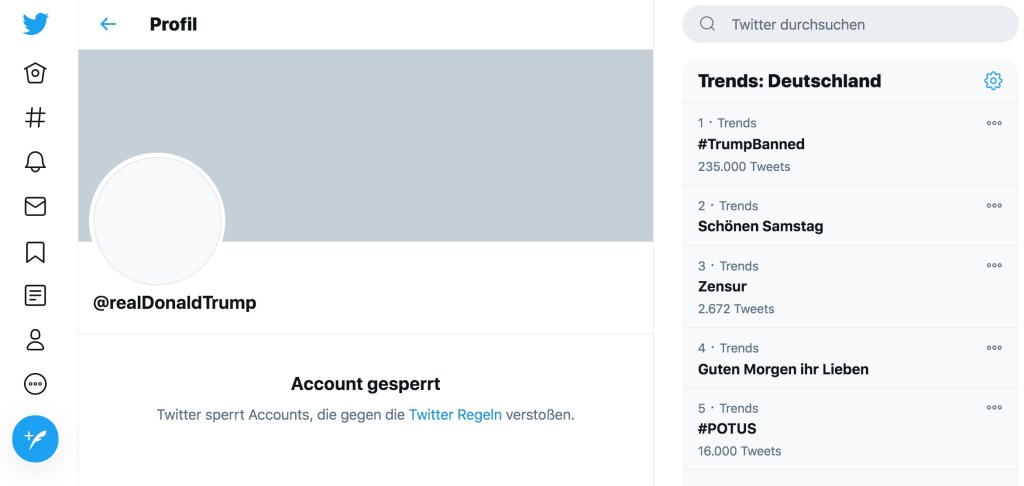Viewport: 1024px width, 486px height.
Task: Open Notifications bell icon
Action: [x=35, y=162]
